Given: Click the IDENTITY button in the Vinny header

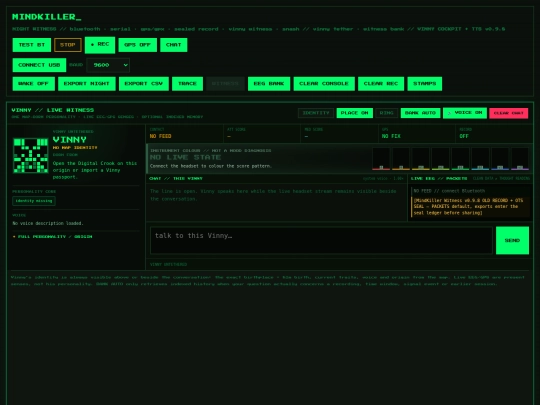Looking at the screenshot, I should coord(316,113).
